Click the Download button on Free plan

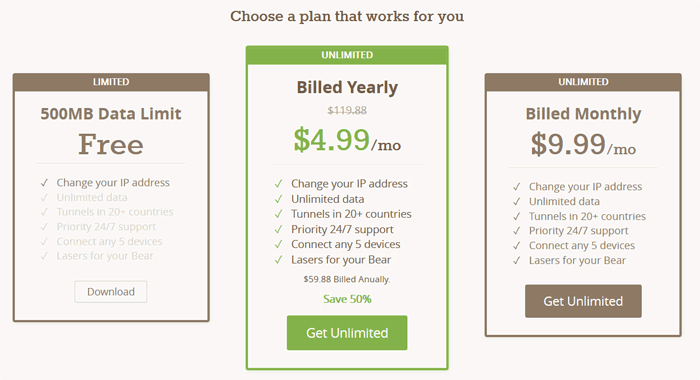tap(111, 292)
